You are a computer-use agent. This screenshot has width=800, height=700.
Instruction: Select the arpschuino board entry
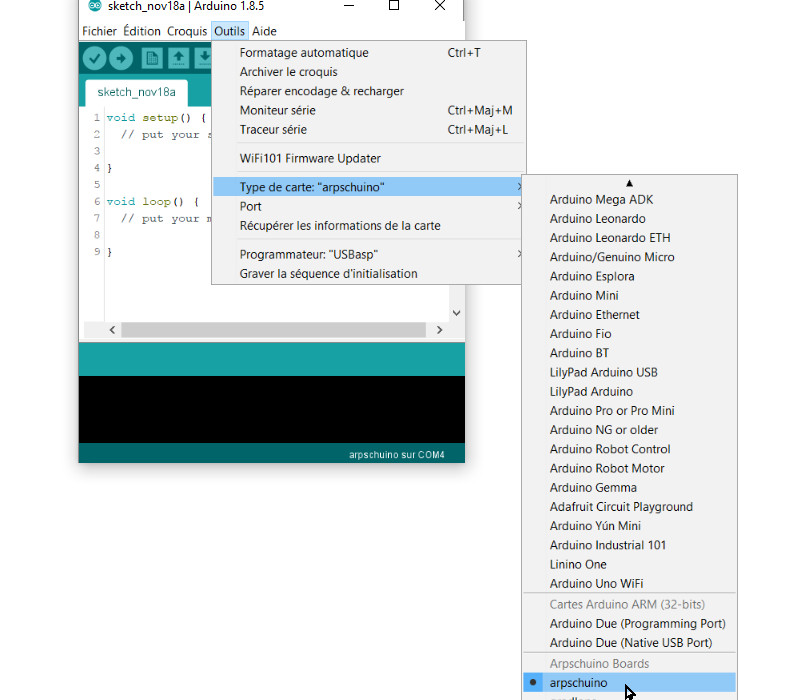(630, 683)
